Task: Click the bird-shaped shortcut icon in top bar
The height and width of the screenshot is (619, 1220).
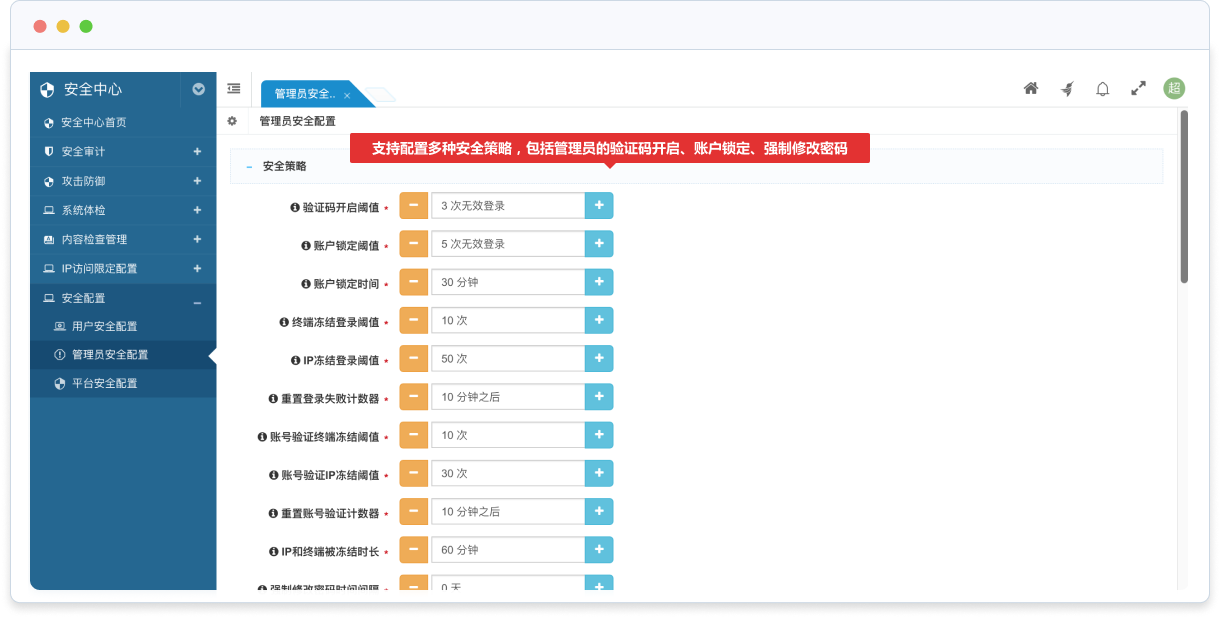Action: point(1067,88)
